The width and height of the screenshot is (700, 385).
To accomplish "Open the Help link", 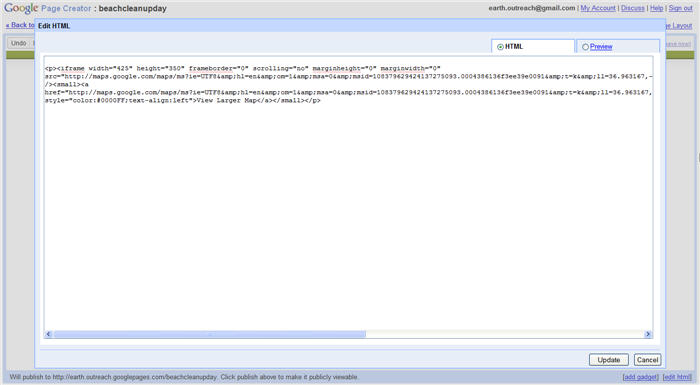I will 656,8.
